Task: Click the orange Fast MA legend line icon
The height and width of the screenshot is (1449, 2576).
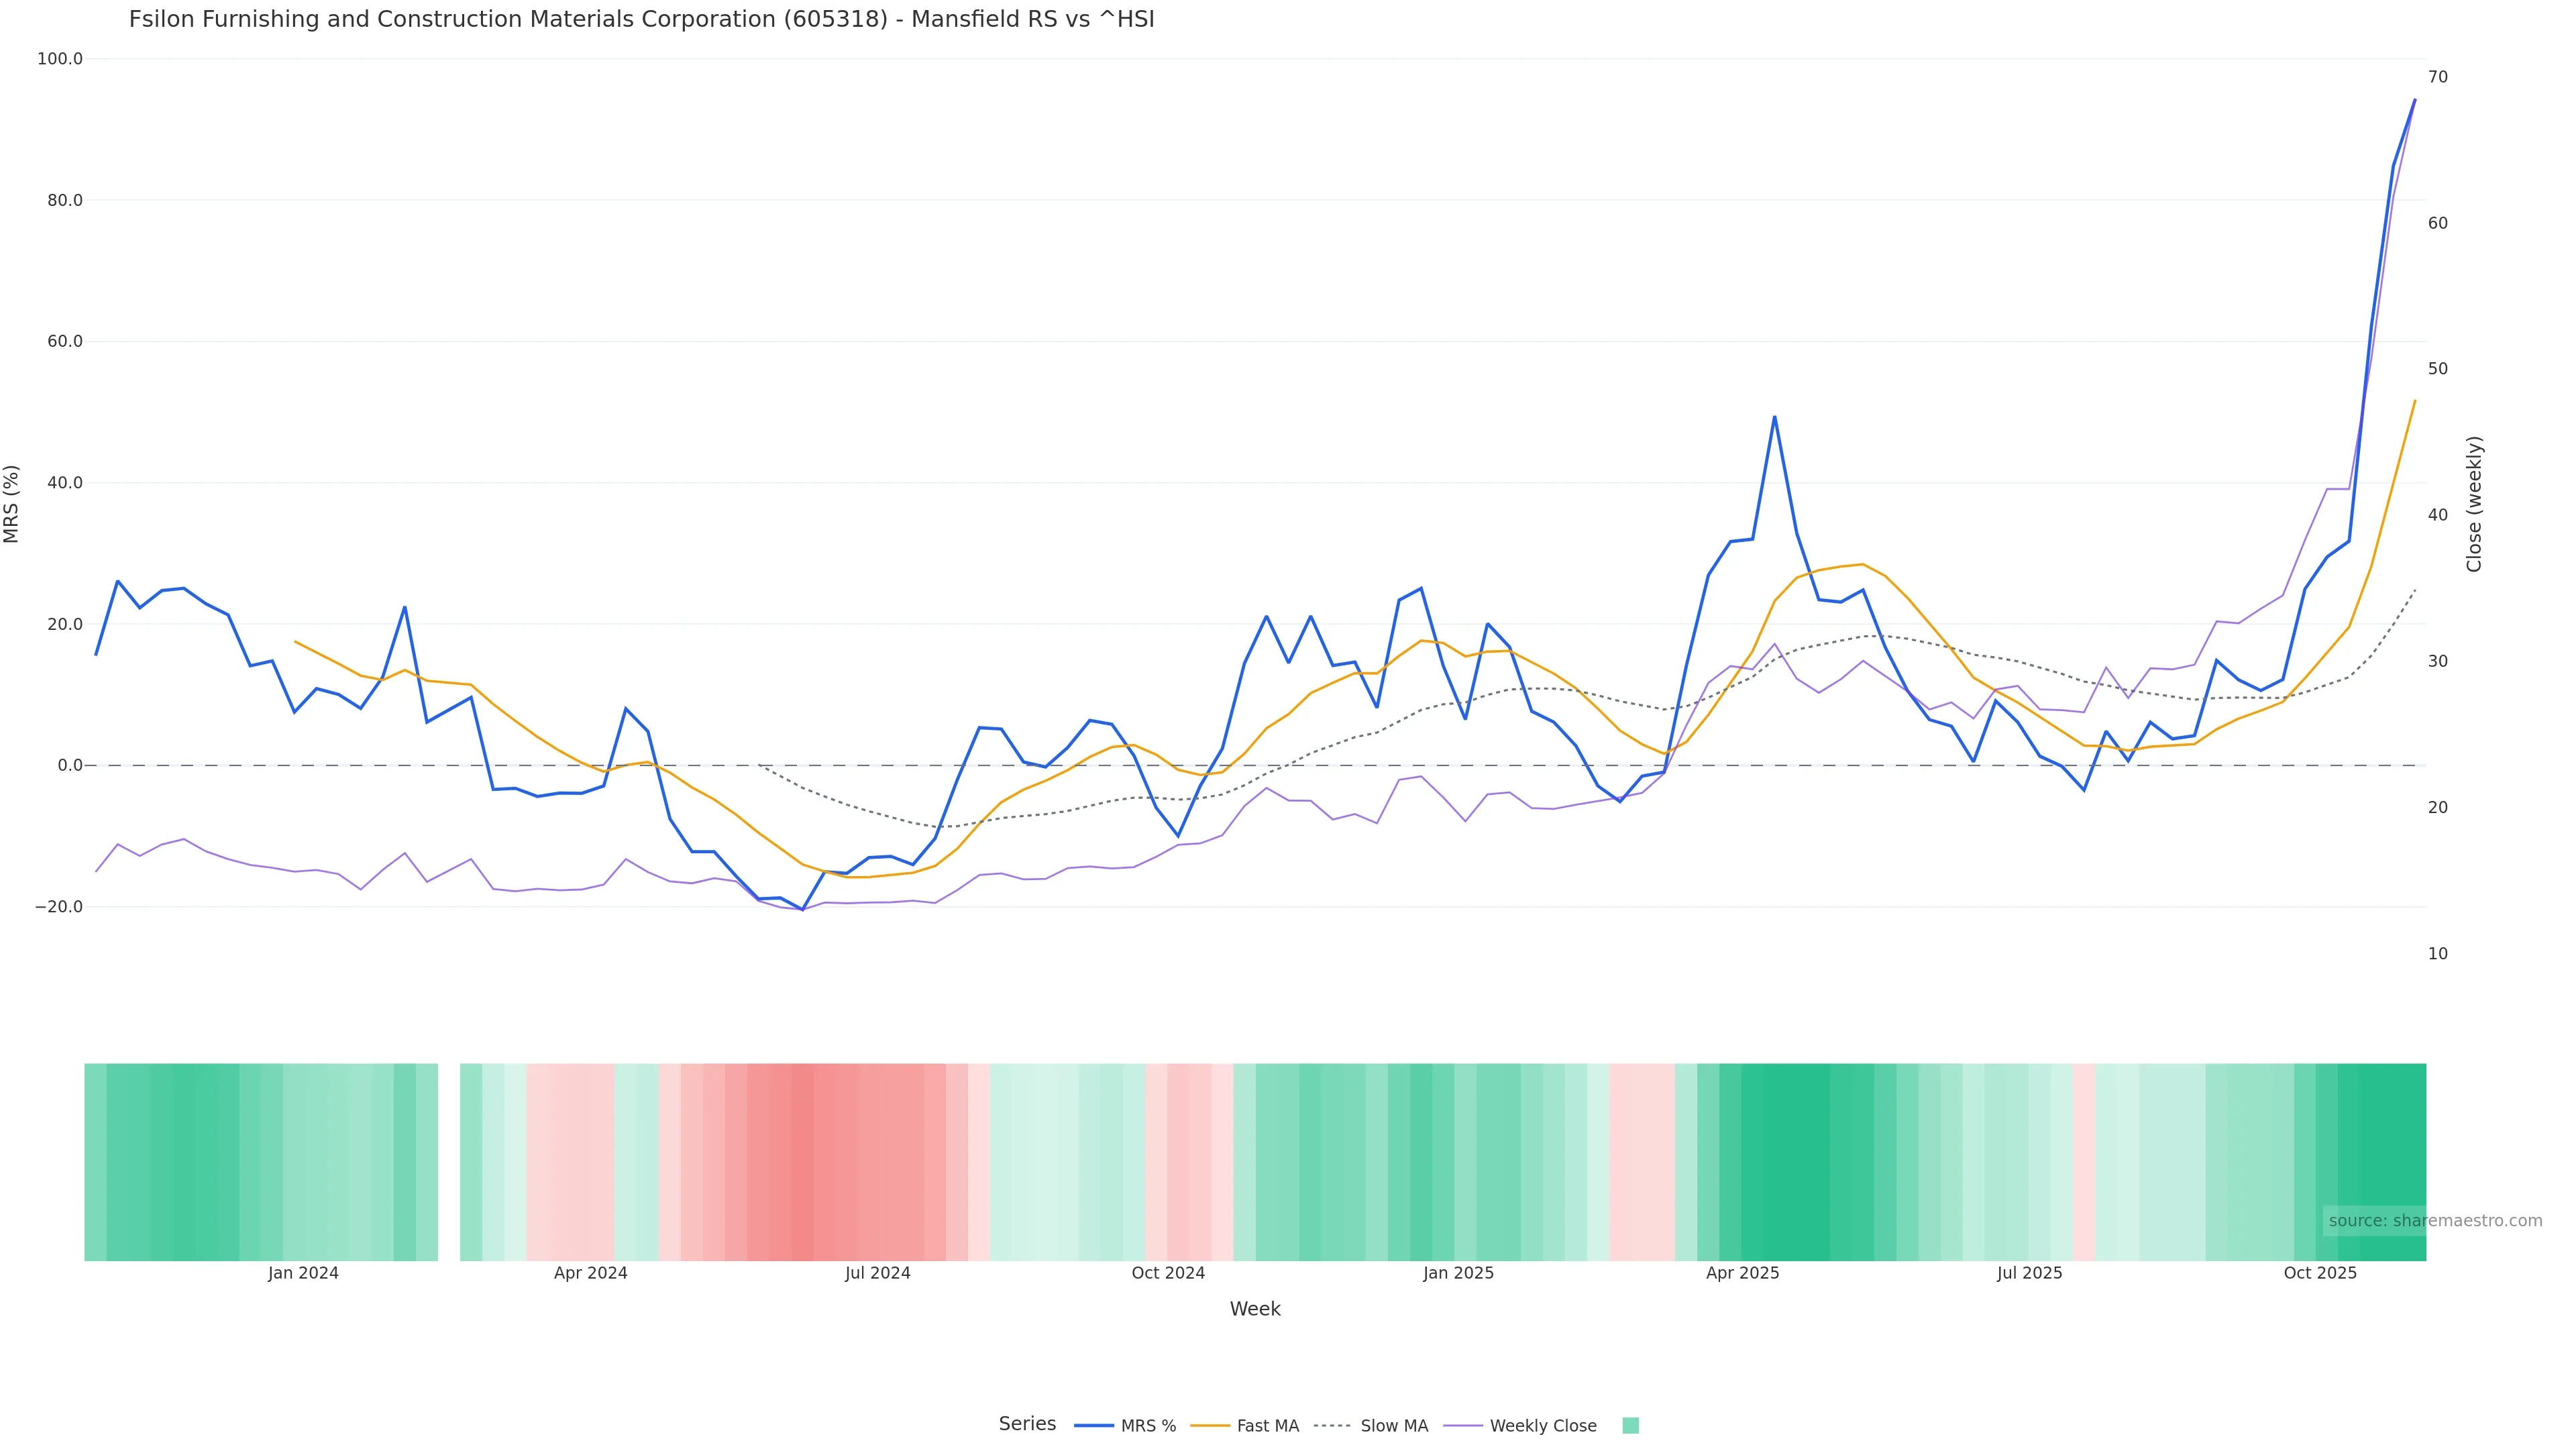Action: (1210, 1426)
